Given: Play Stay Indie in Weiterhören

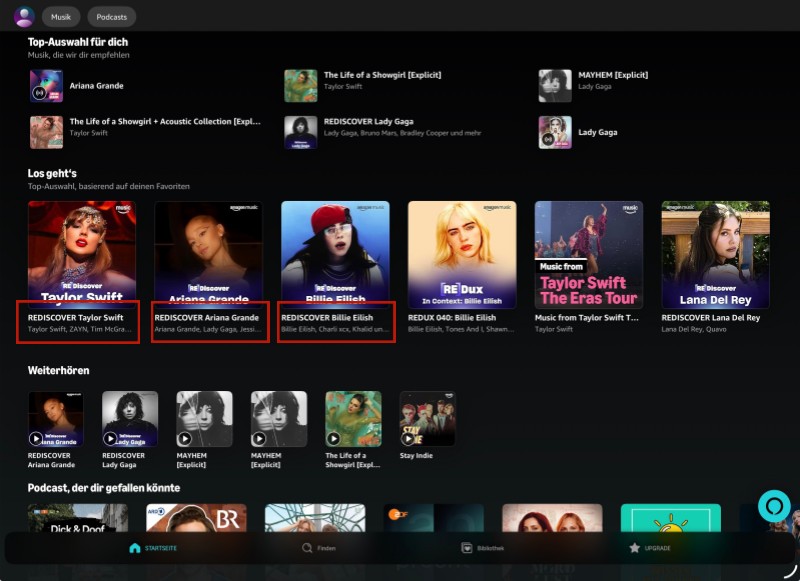Looking at the screenshot, I should point(408,438).
